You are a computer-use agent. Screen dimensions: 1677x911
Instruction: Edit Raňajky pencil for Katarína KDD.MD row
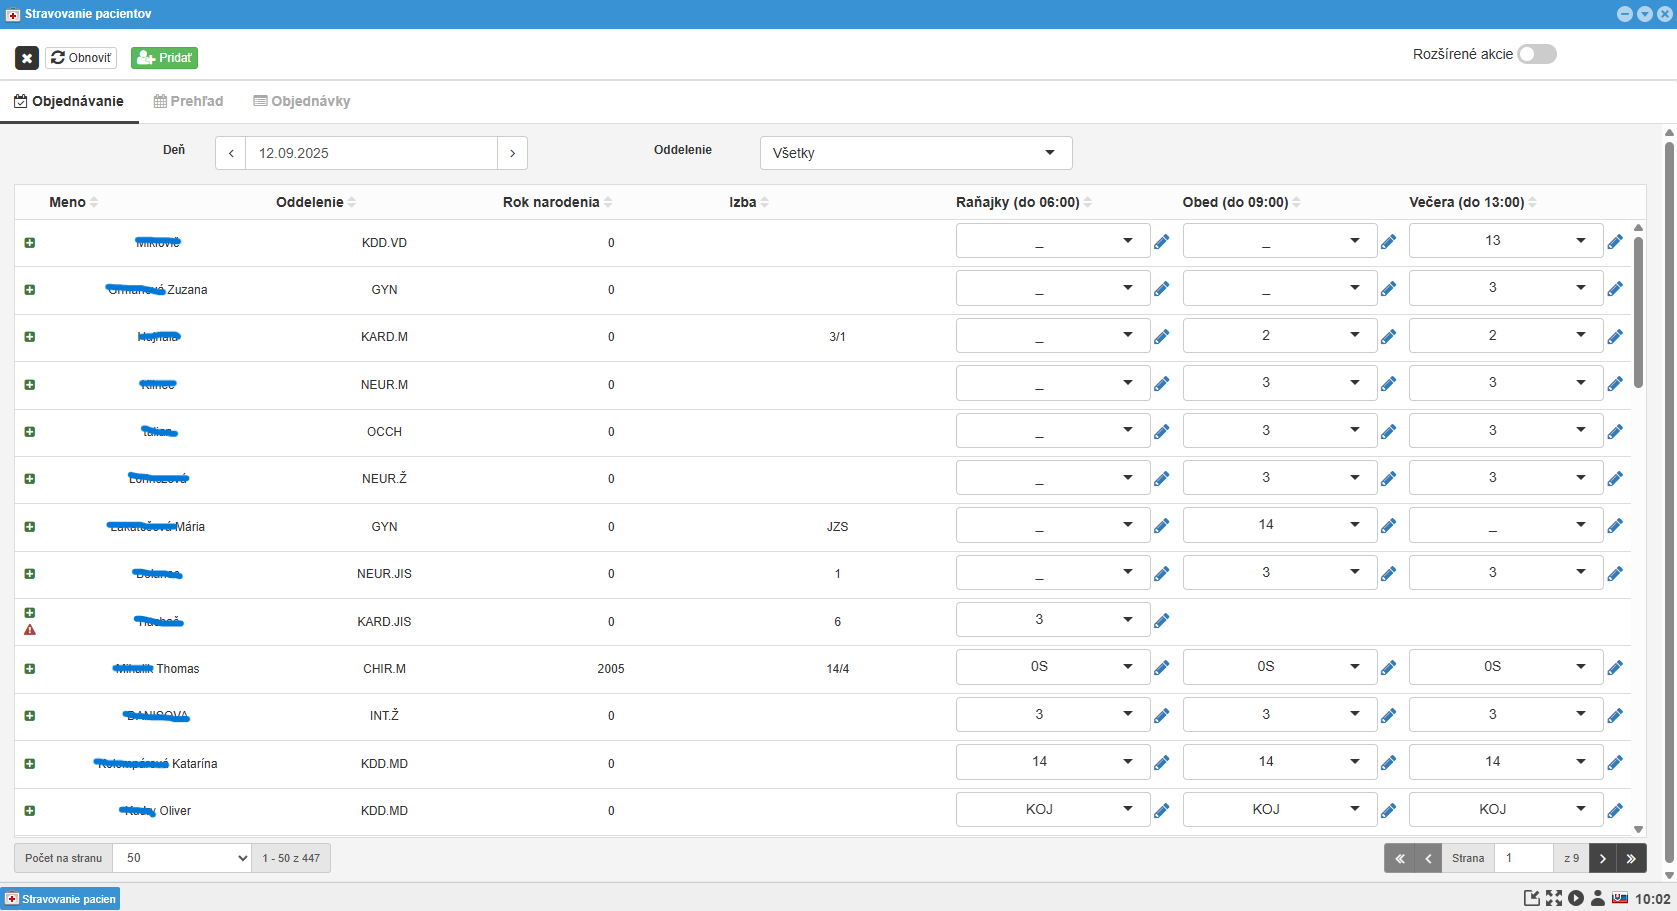coord(1161,763)
